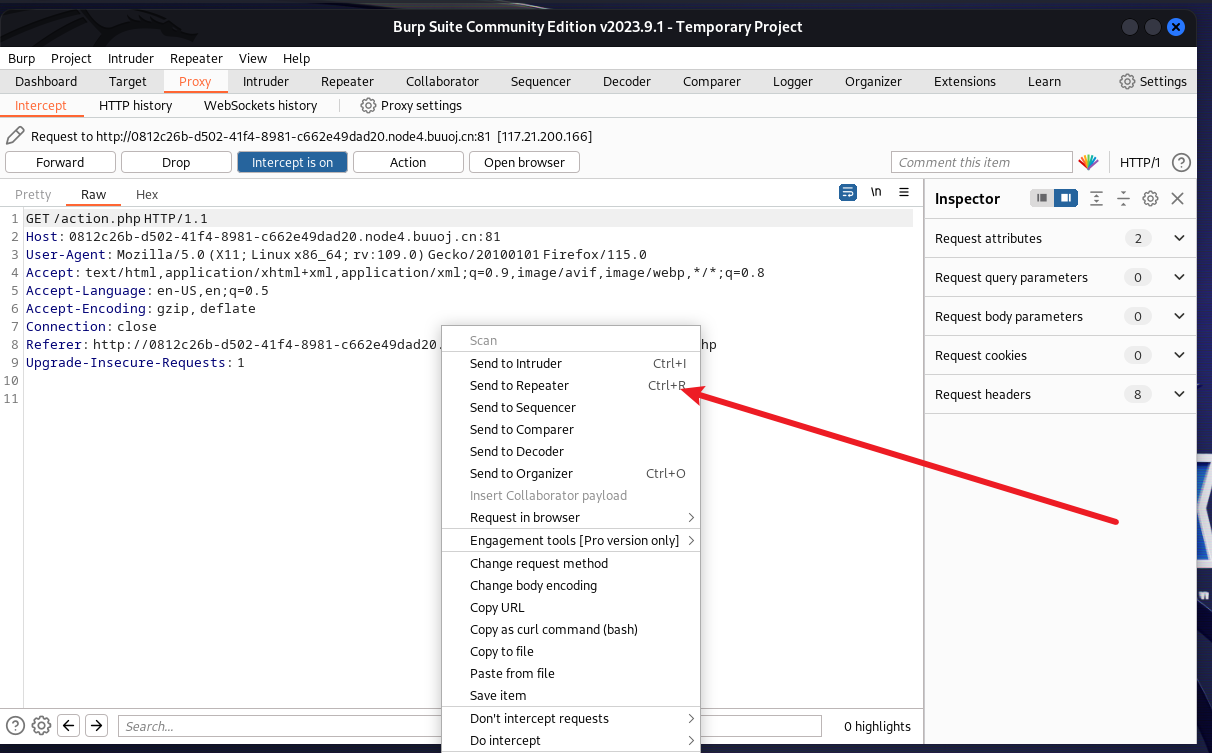Toggle message line wrap icon

[x=848, y=192]
